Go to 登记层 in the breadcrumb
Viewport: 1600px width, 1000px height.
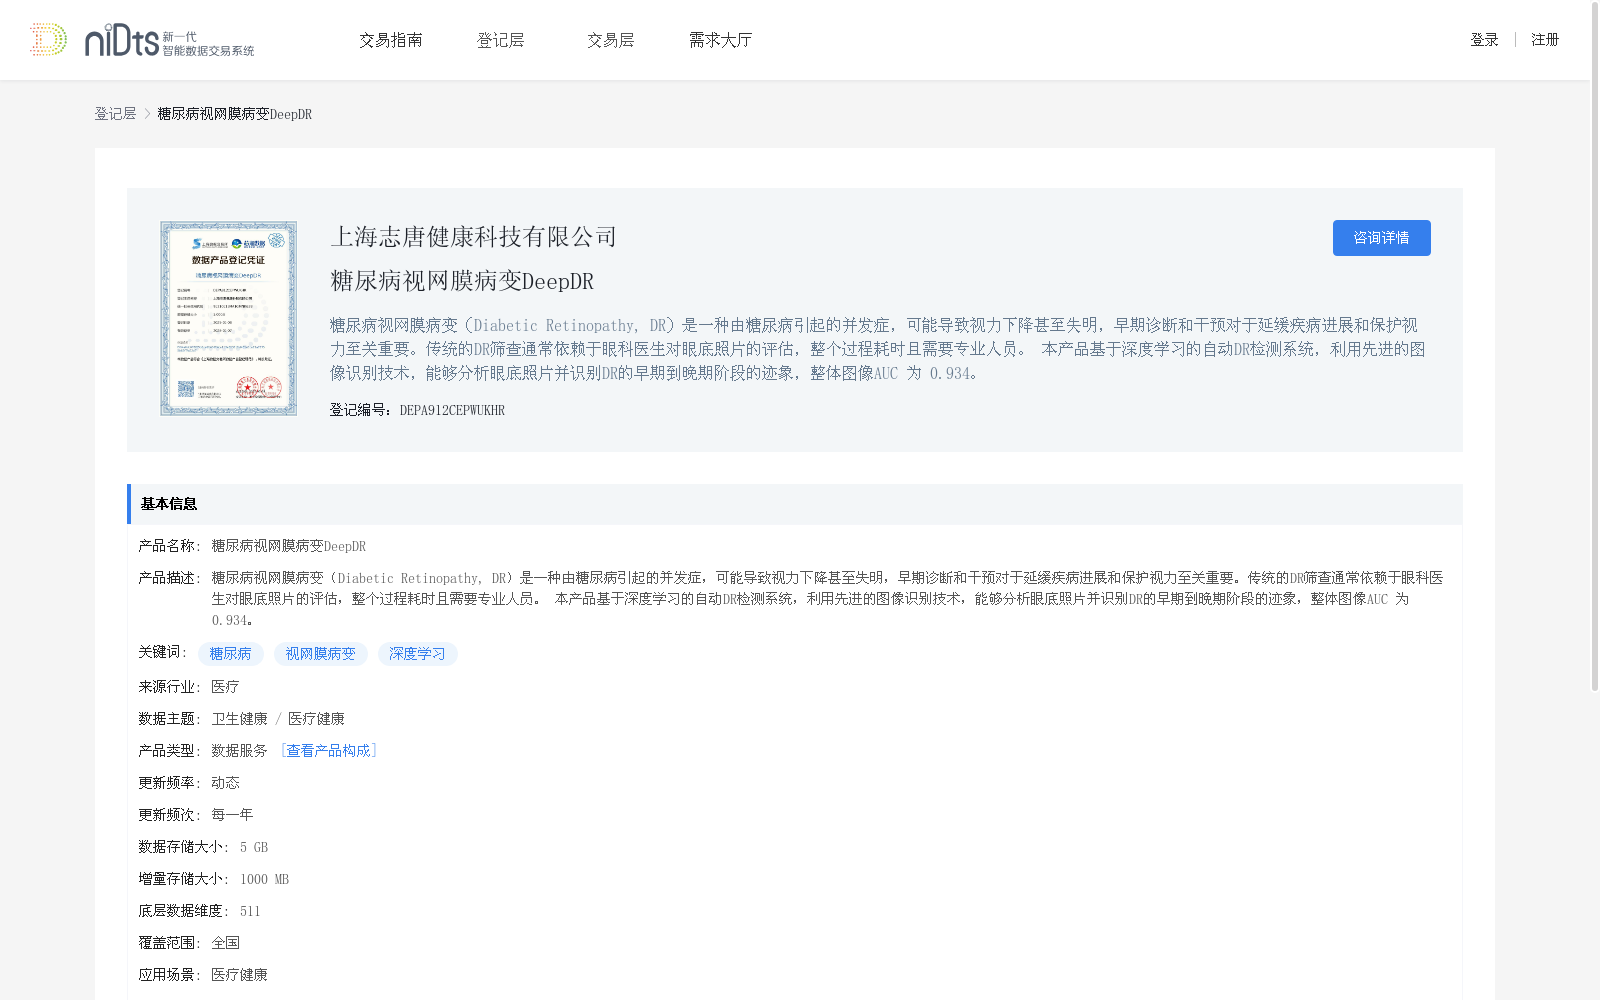[115, 114]
